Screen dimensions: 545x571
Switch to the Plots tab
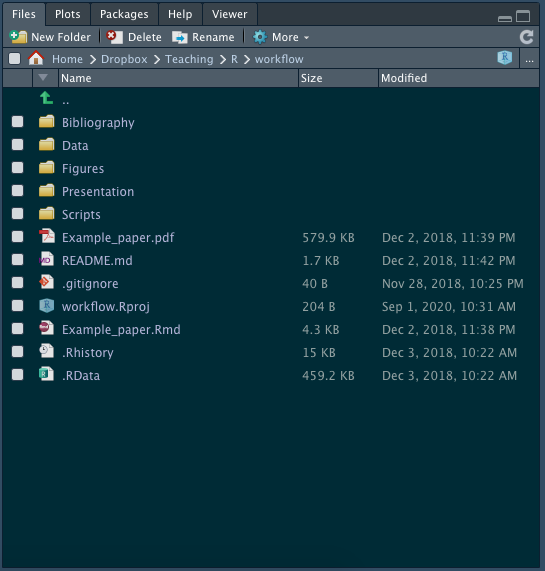[68, 14]
